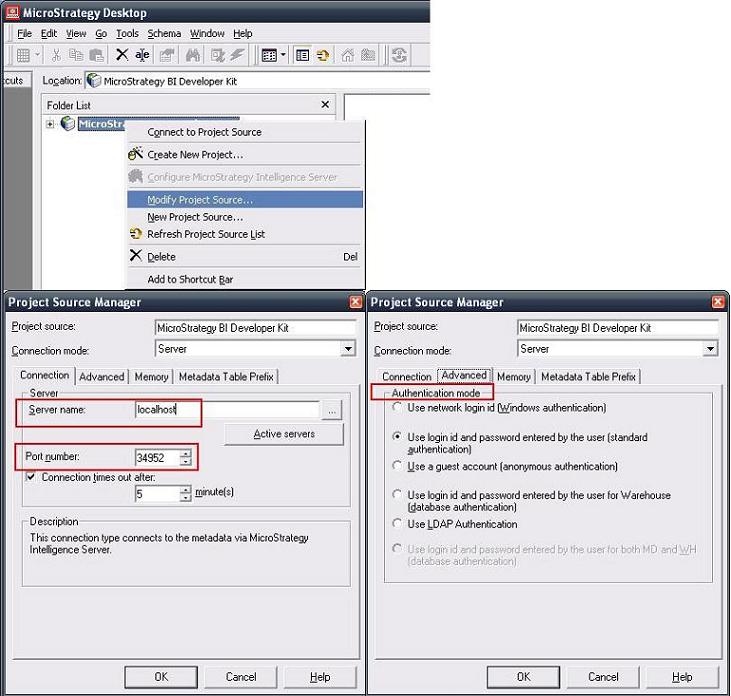Choose 'Modify Project Source...' from context menu
Viewport: 731px width, 696px height.
click(x=200, y=200)
